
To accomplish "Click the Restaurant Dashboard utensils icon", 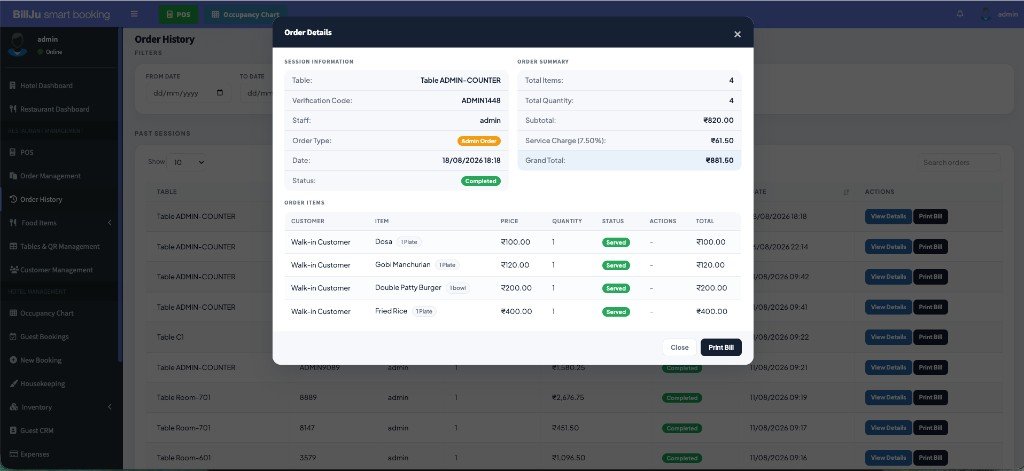I will click(x=14, y=109).
